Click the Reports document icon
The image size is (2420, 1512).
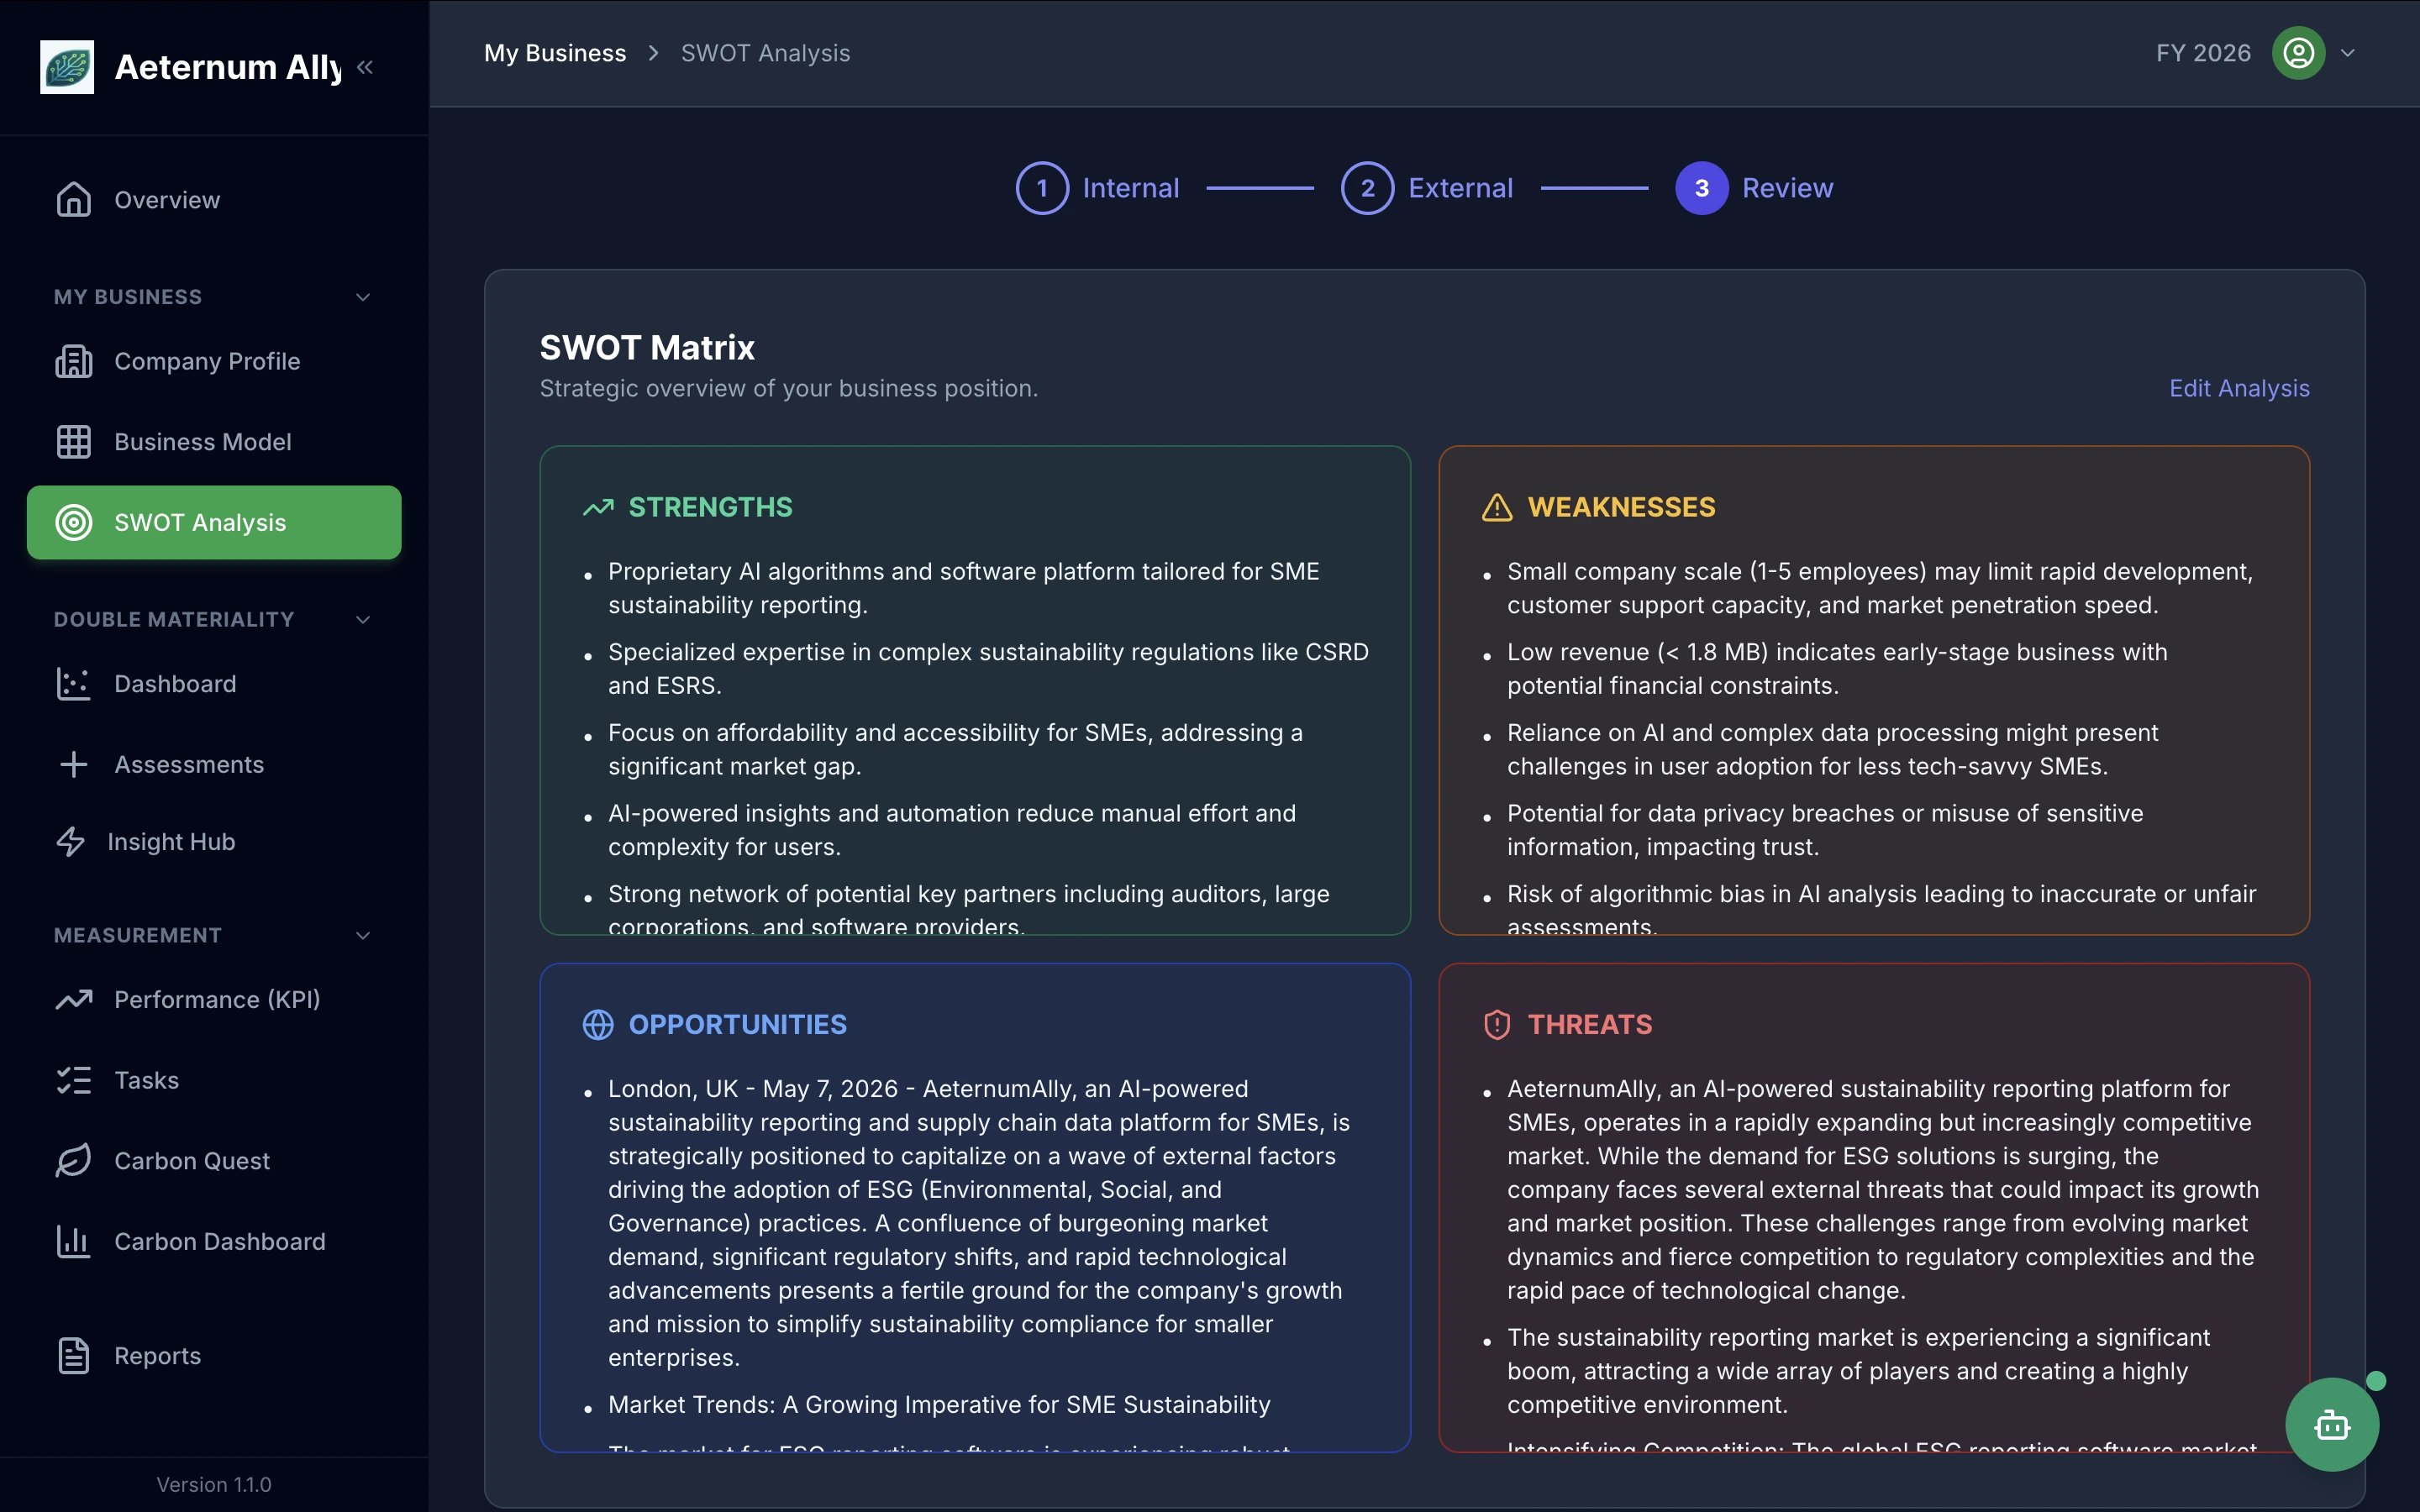[73, 1356]
